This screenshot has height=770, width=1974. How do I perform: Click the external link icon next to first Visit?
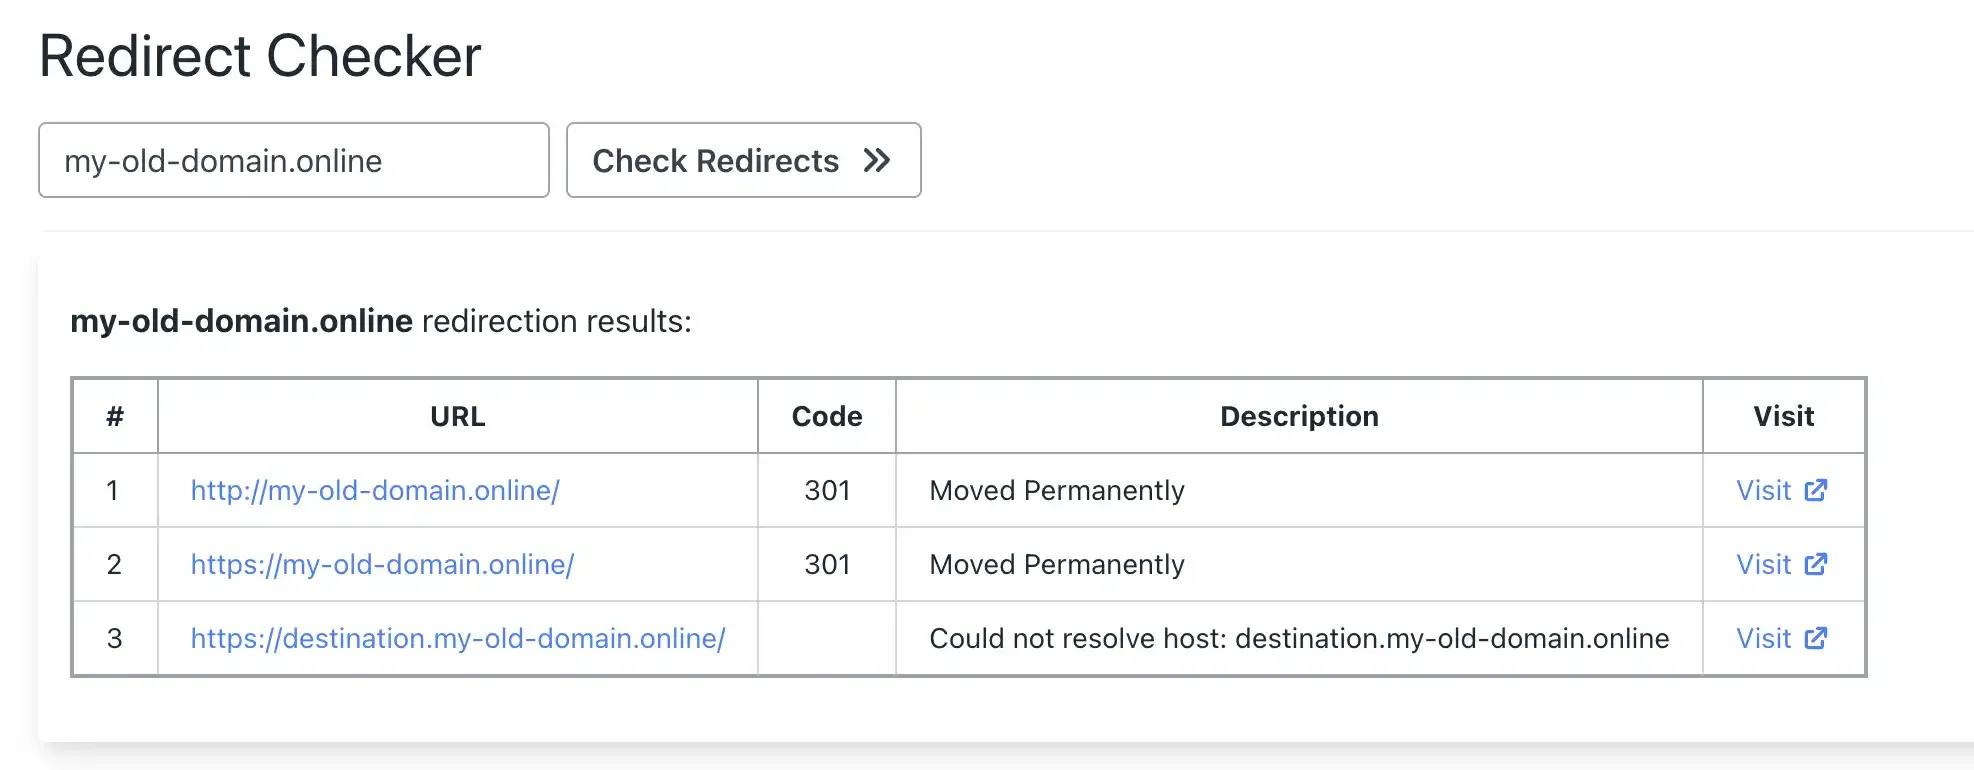tap(1817, 490)
